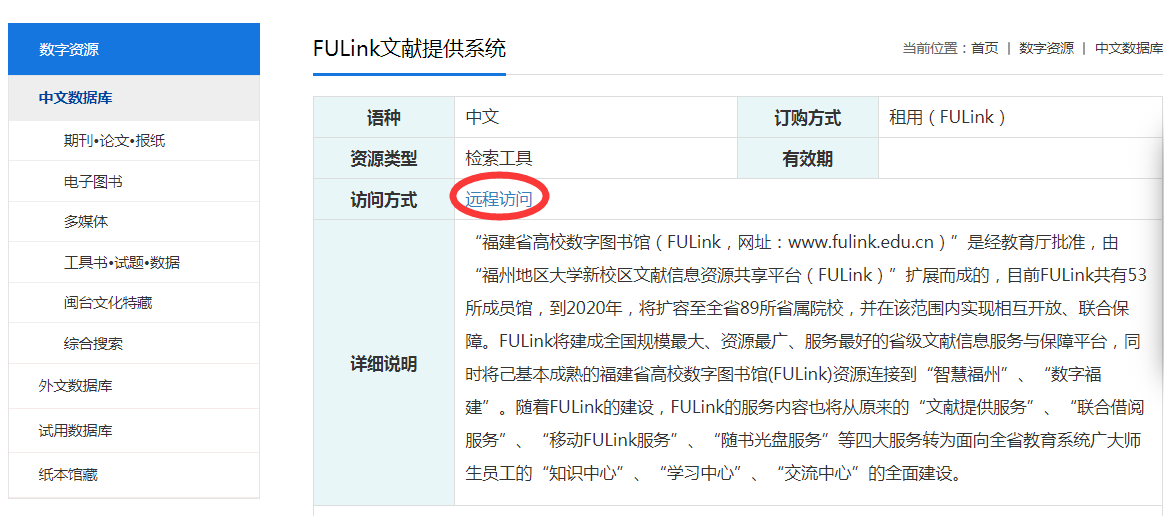Image resolution: width=1164 pixels, height=516 pixels.
Task: Click the 详细说明 row label
Action: (x=383, y=364)
